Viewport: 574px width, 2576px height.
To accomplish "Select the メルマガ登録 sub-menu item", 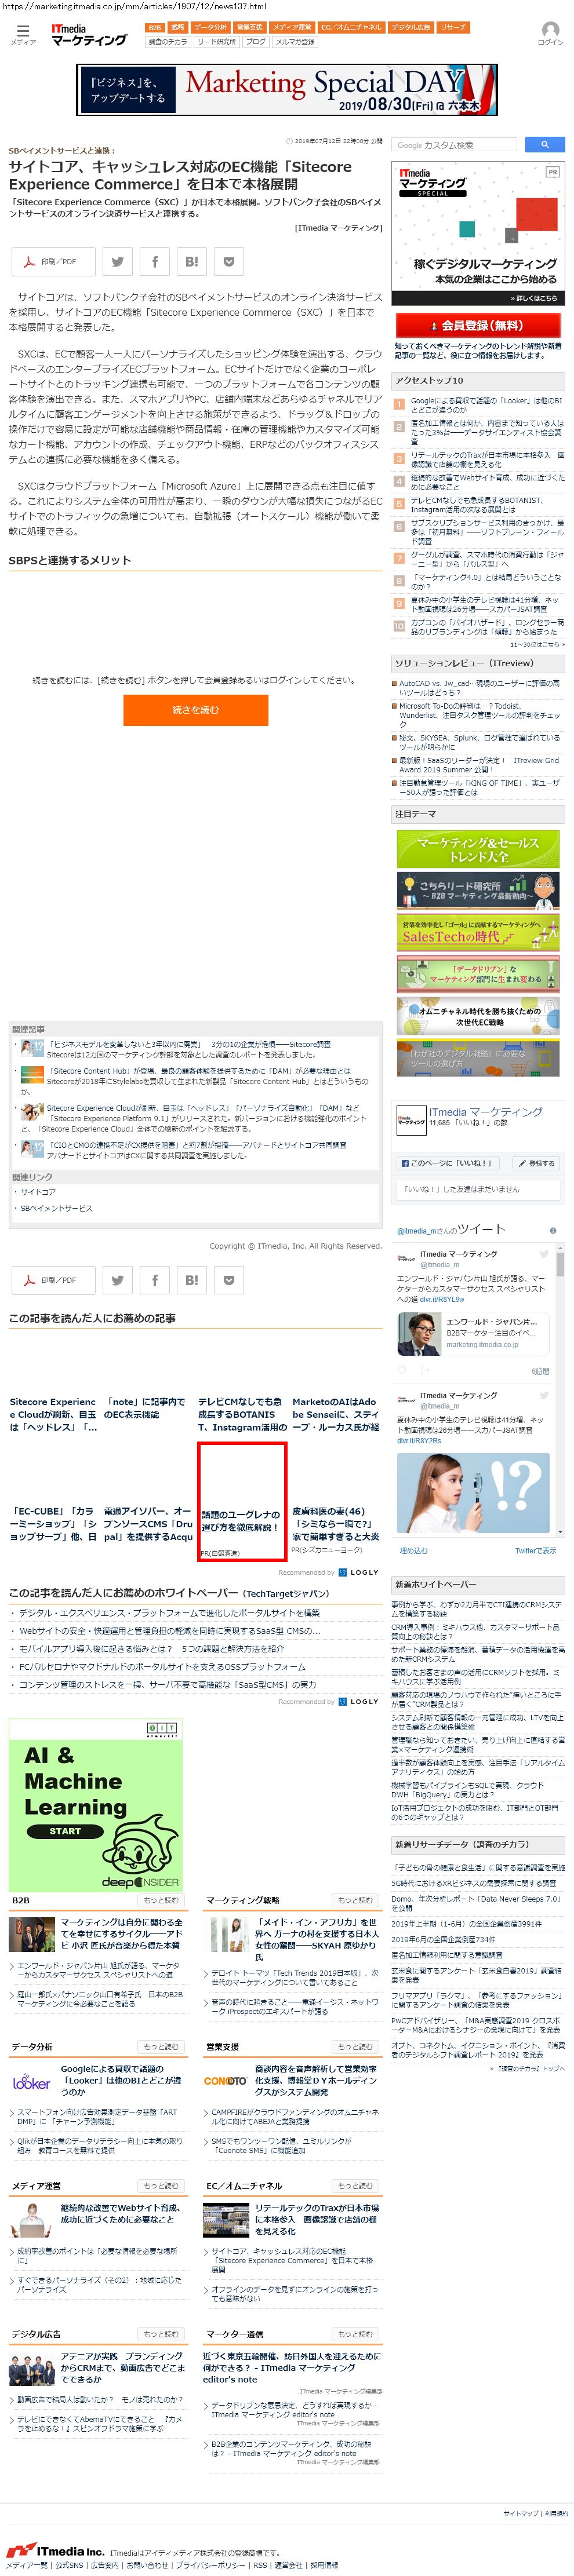I will [295, 42].
